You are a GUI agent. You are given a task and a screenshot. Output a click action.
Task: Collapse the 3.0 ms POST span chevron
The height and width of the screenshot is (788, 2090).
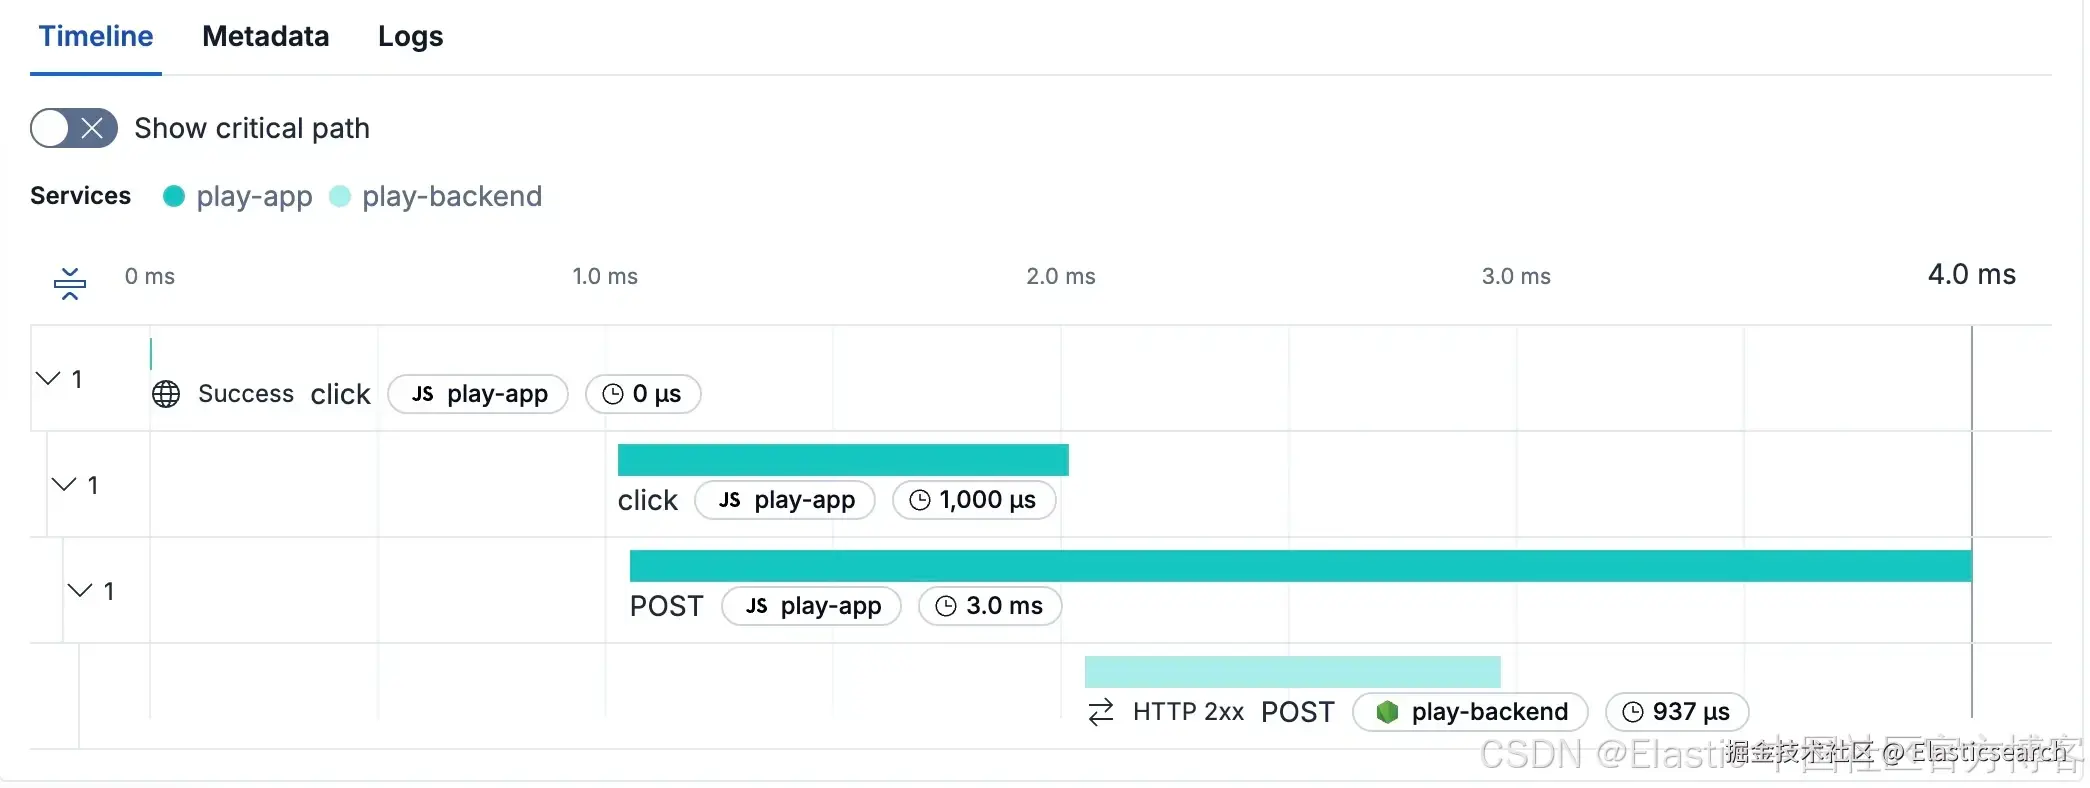[x=80, y=590]
